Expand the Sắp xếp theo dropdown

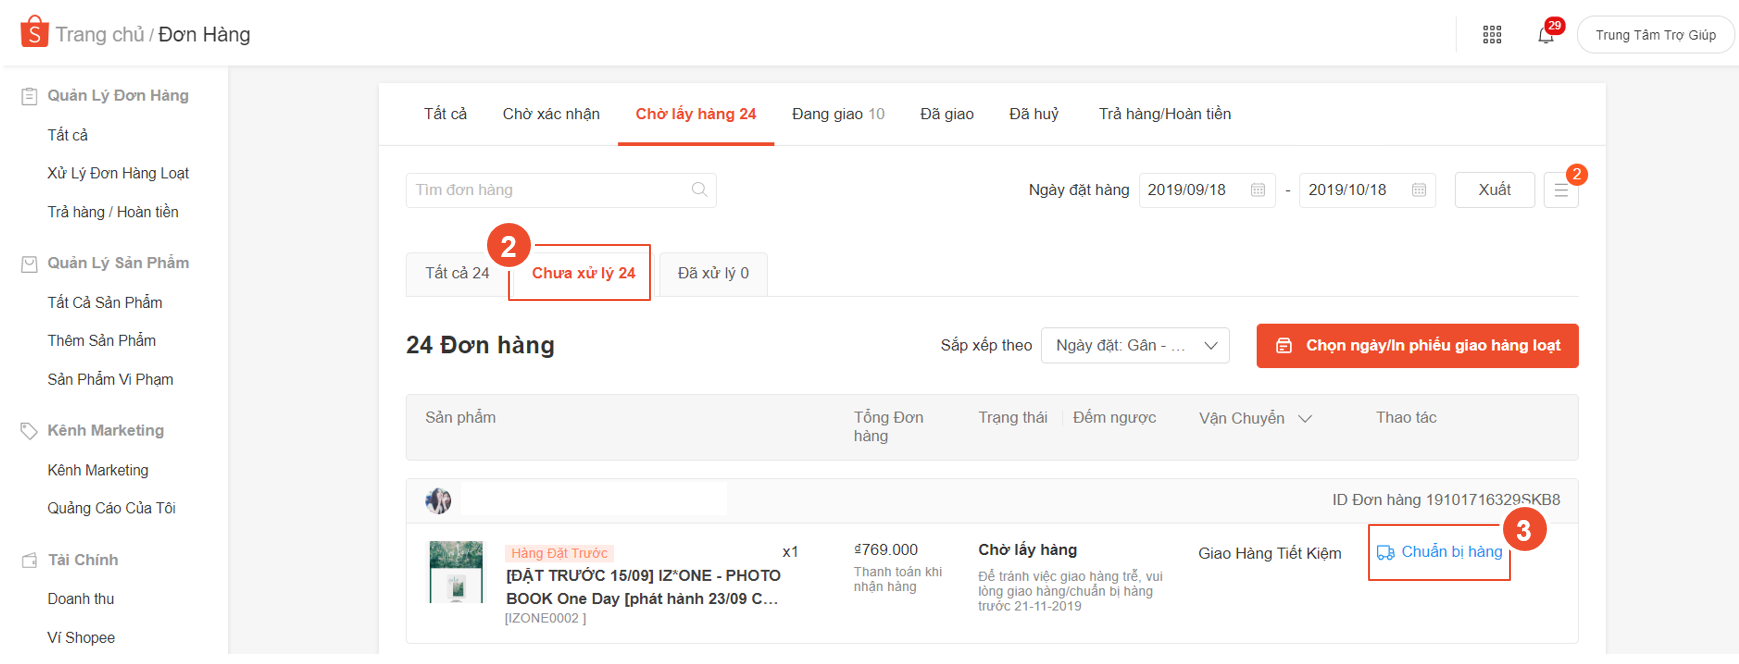tap(1135, 346)
